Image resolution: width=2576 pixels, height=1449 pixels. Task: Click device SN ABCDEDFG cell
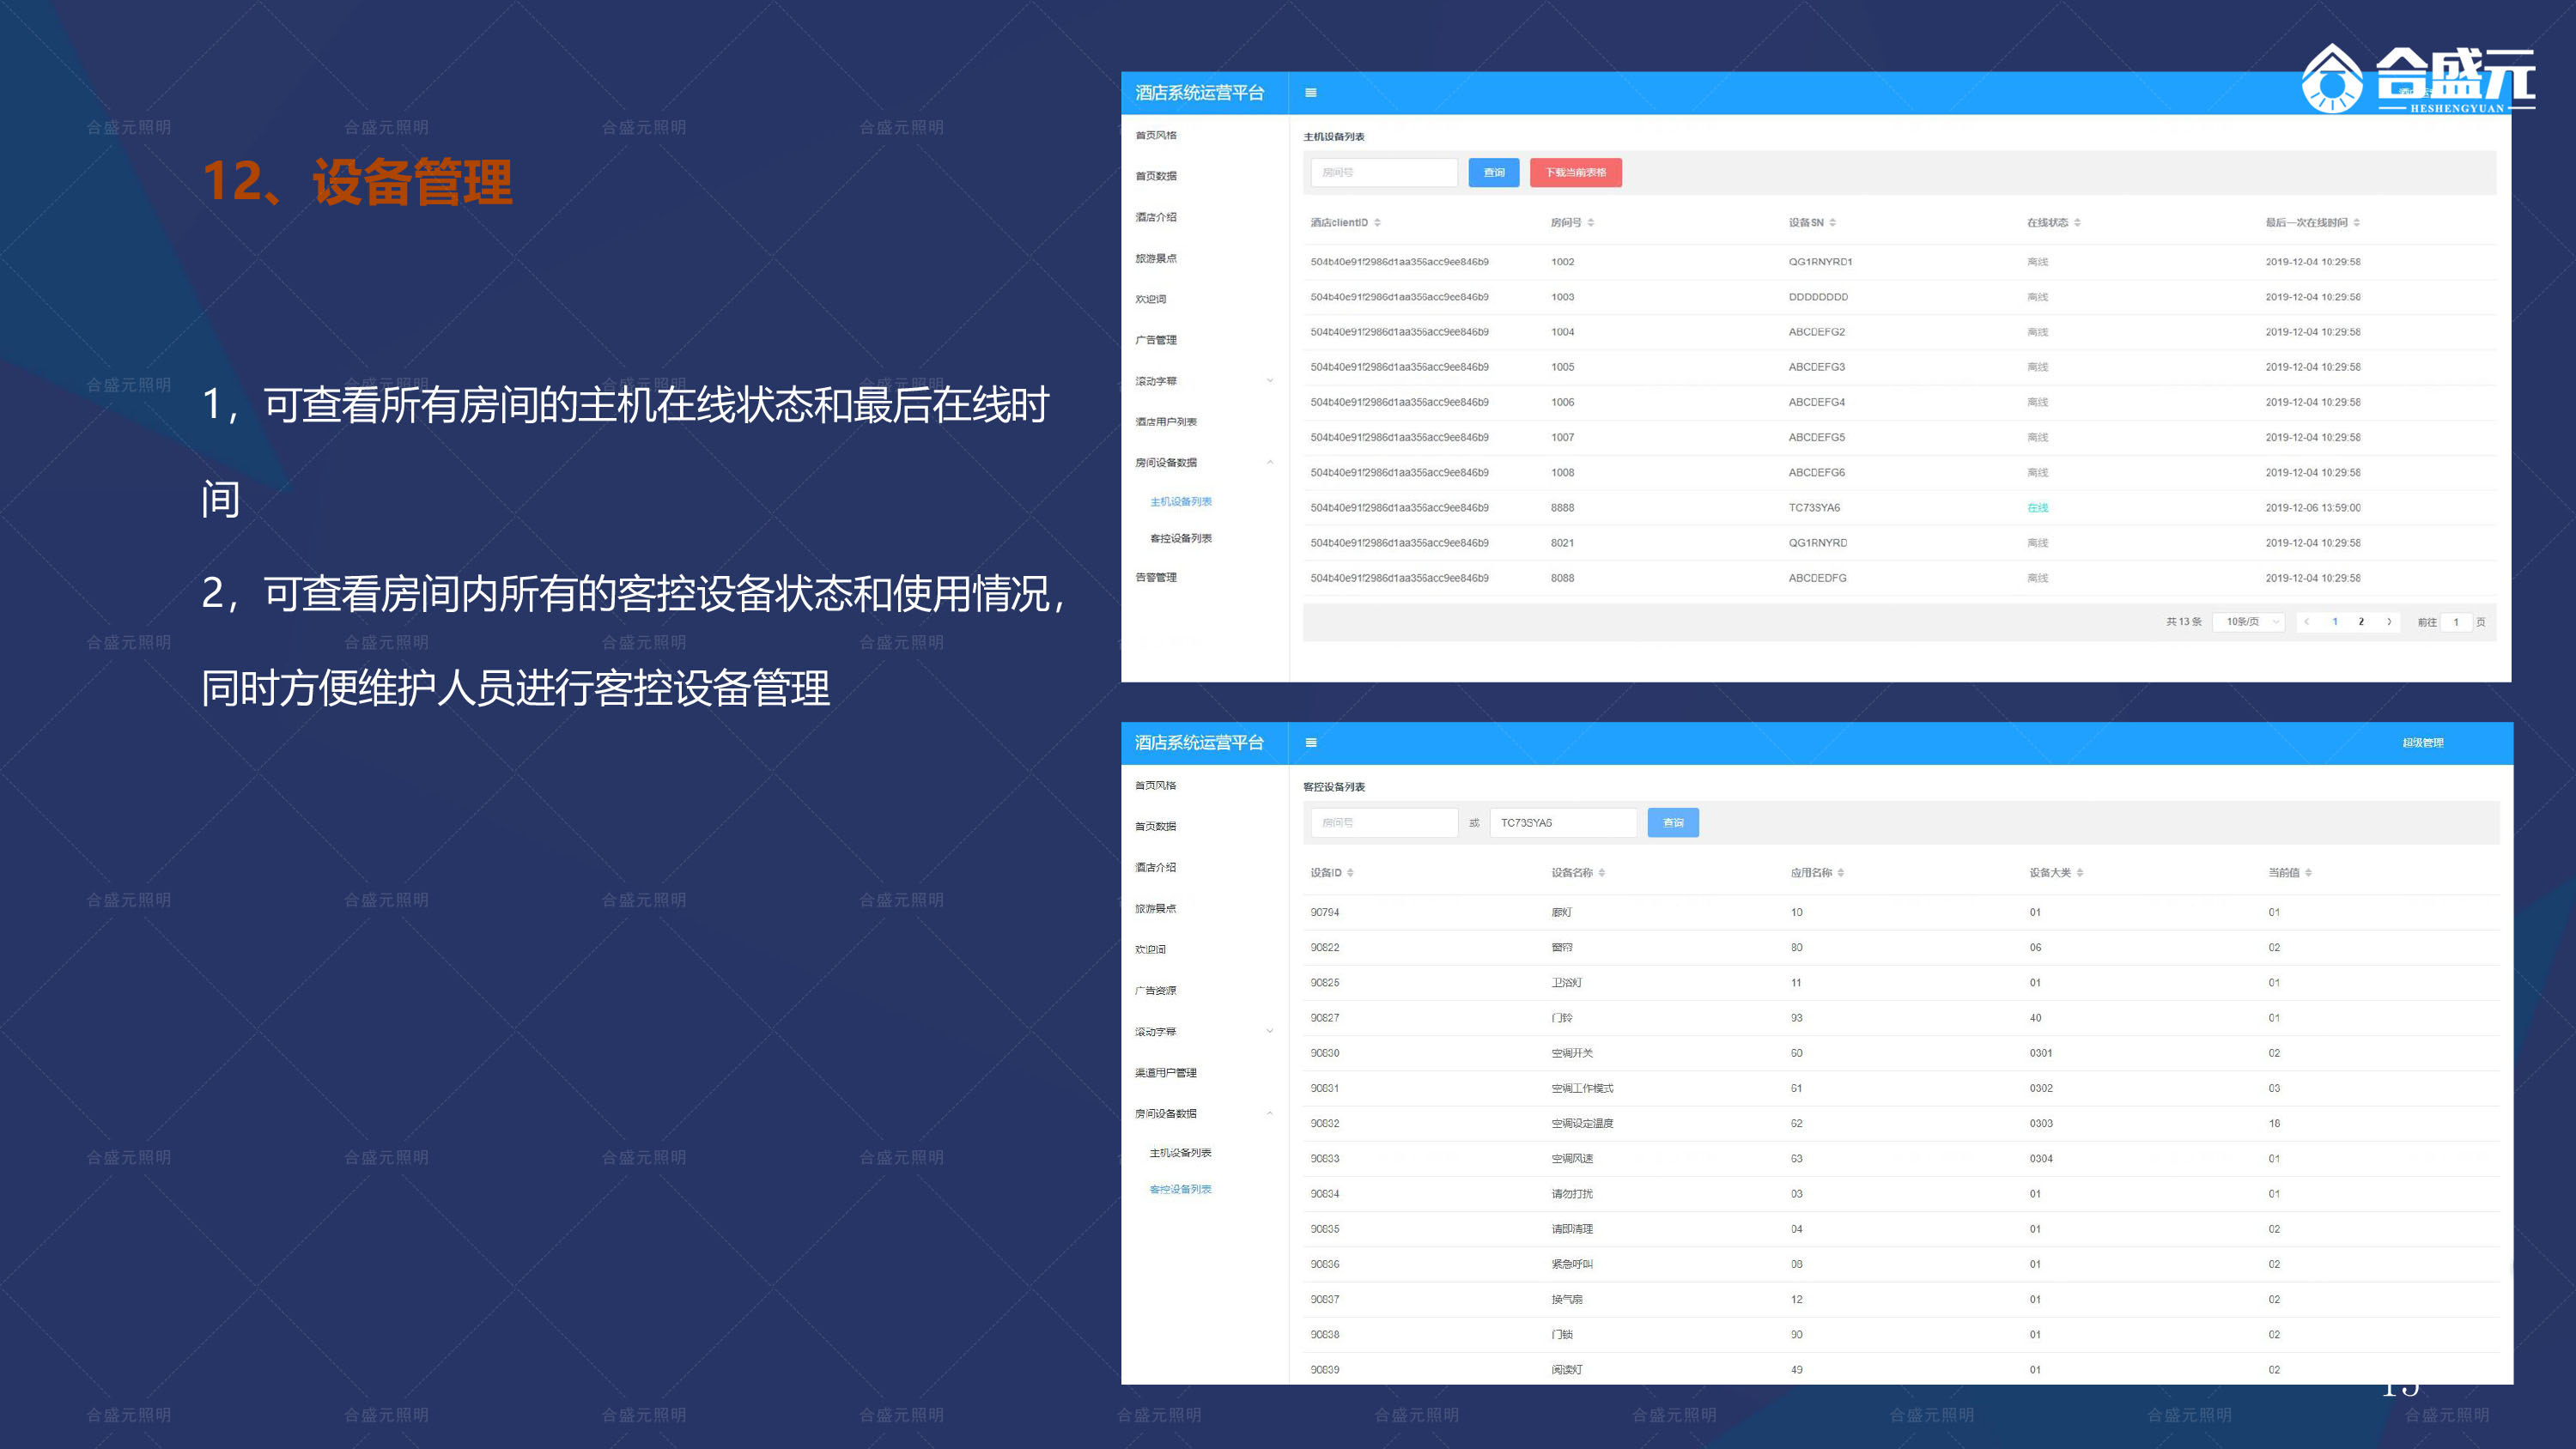pos(1818,578)
